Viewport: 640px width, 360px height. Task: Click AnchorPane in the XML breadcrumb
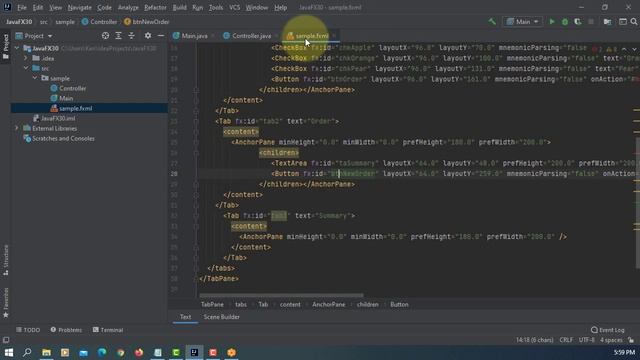pyautogui.click(x=329, y=304)
